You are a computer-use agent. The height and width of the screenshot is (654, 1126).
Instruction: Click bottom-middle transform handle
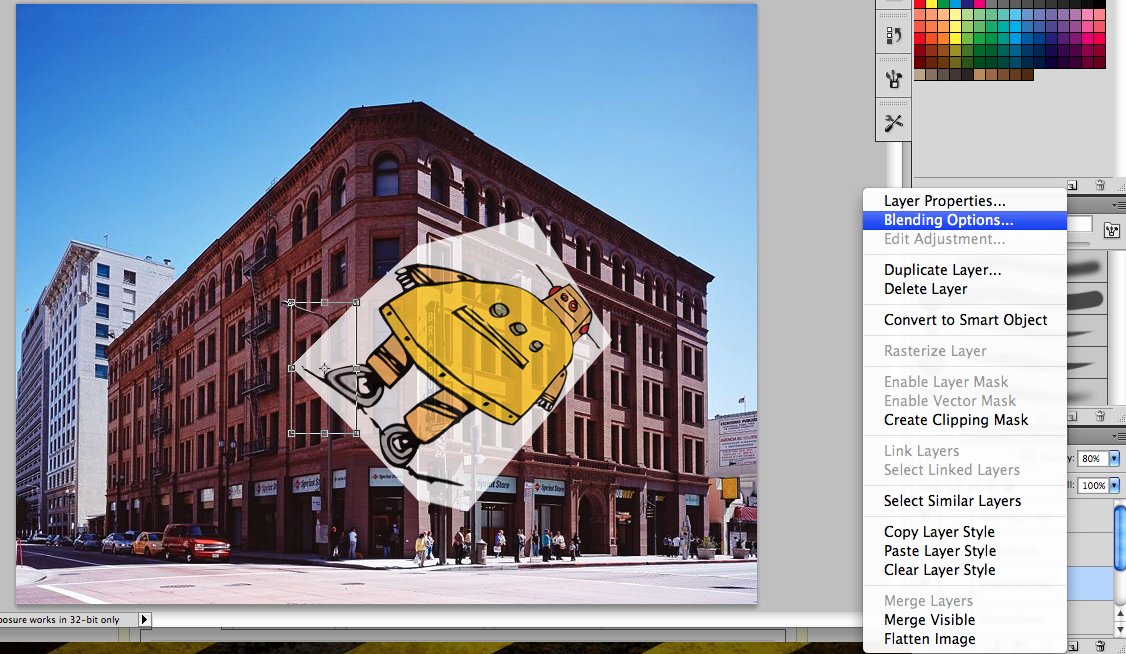click(x=325, y=434)
